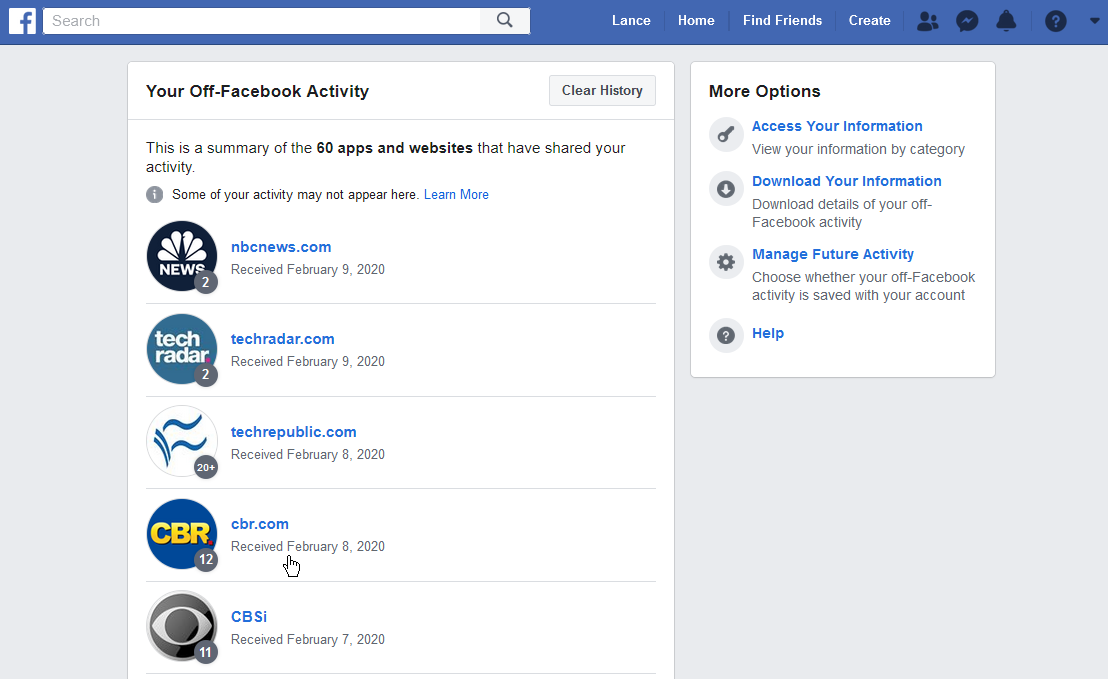The image size is (1108, 679).
Task: Click the Search input field
Action: (262, 20)
